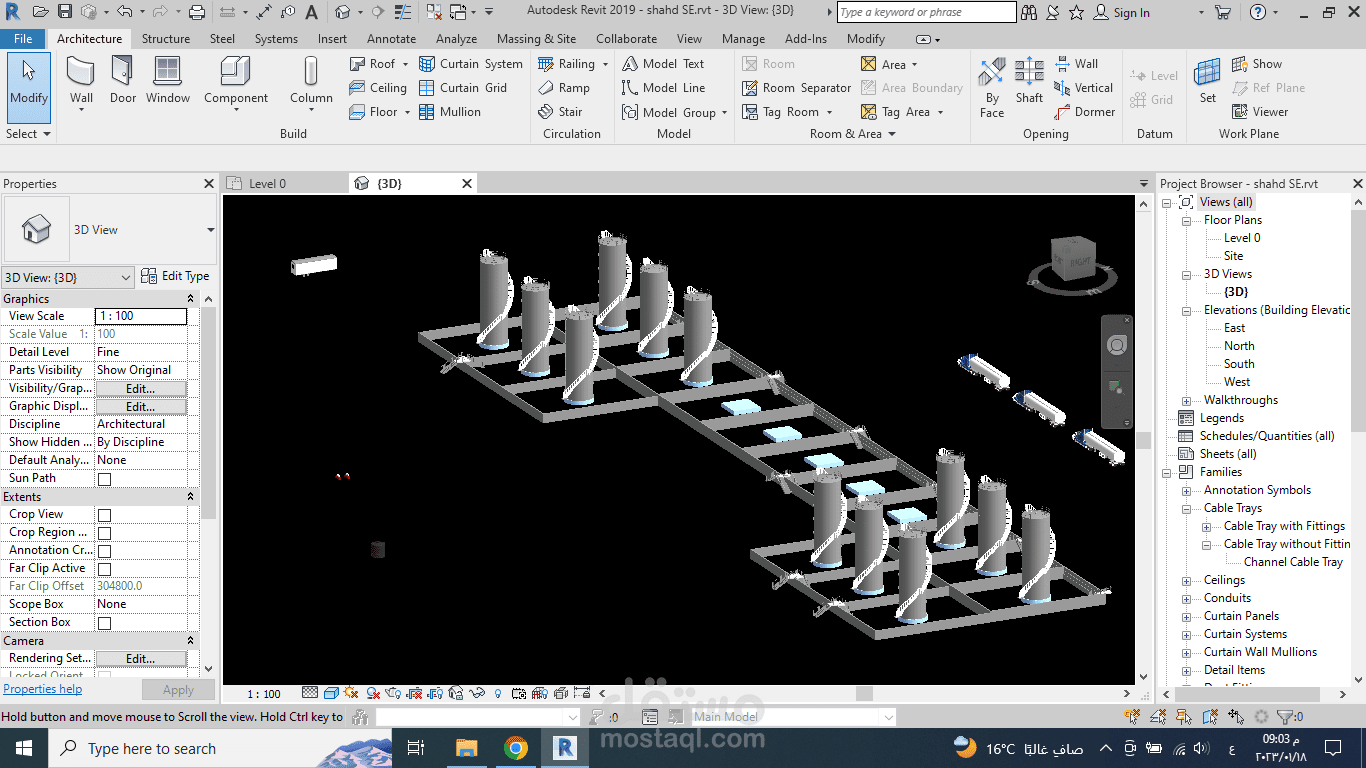This screenshot has width=1366, height=768.
Task: Toggle the Annotation Crop checkbox
Action: pos(104,551)
